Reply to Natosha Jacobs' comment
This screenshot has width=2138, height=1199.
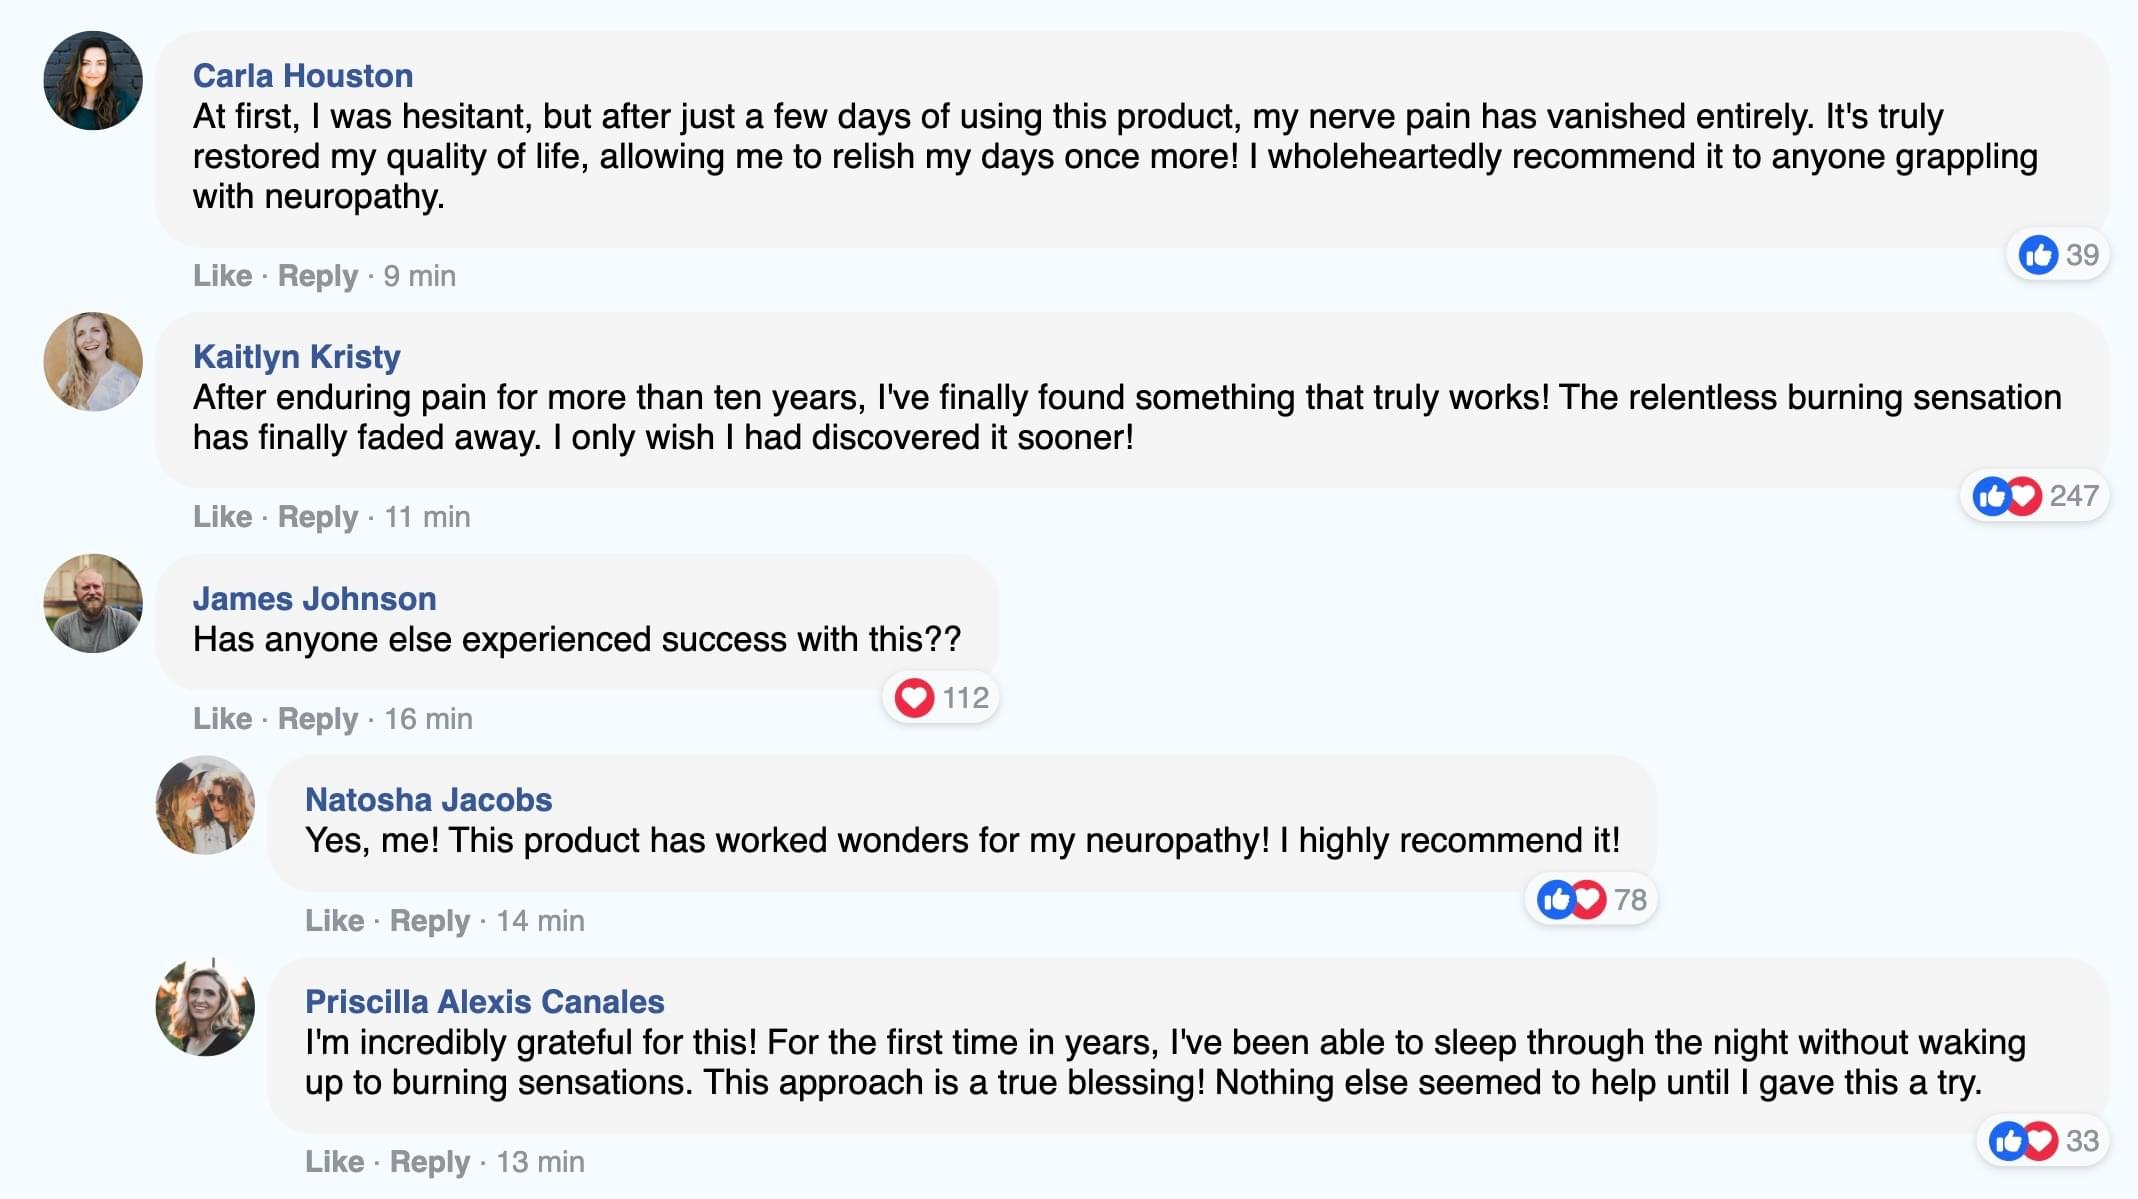429,921
